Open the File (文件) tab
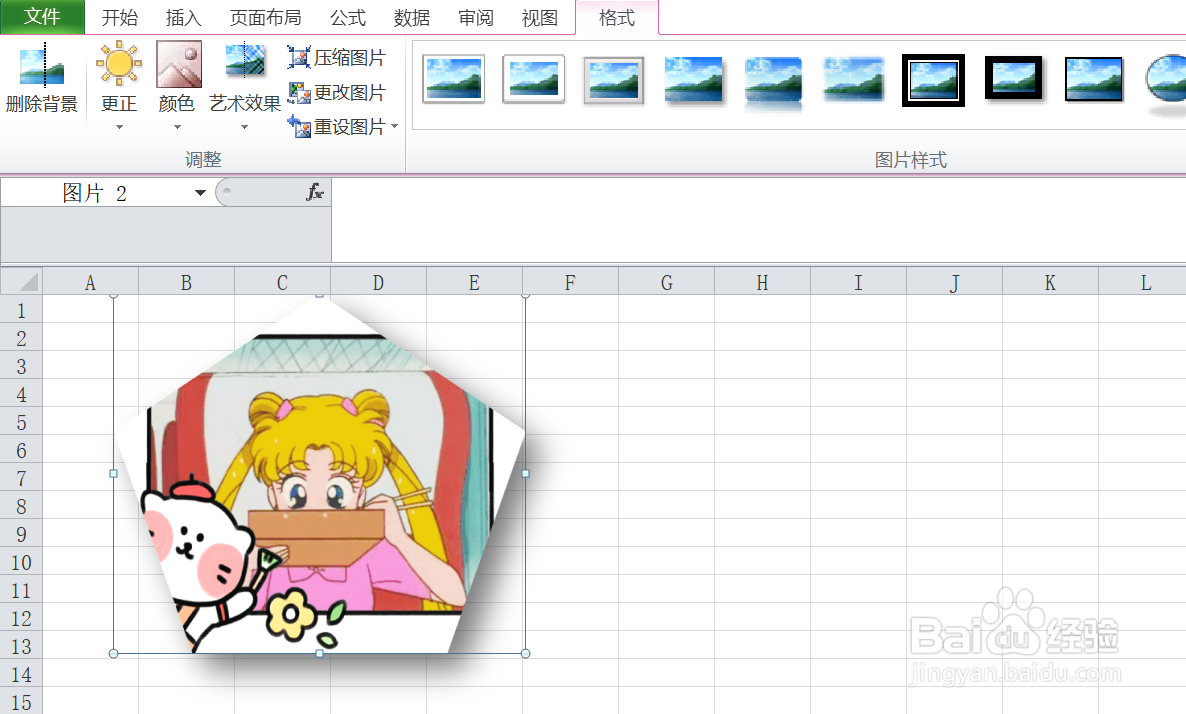The height and width of the screenshot is (714, 1186). pos(42,17)
